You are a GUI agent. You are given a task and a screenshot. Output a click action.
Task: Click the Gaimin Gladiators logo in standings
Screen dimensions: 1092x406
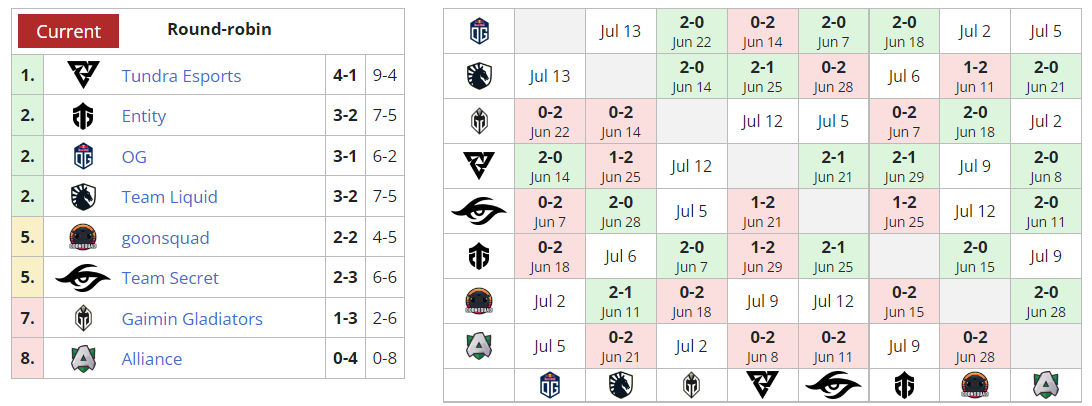tap(82, 319)
